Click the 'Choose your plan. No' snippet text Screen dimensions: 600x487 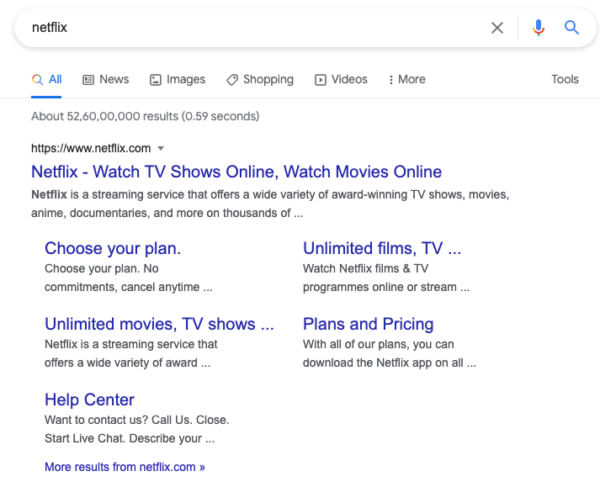coord(128,278)
